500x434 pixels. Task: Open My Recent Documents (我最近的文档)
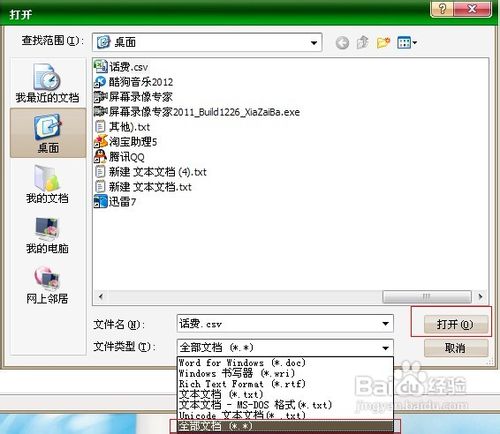coord(47,83)
